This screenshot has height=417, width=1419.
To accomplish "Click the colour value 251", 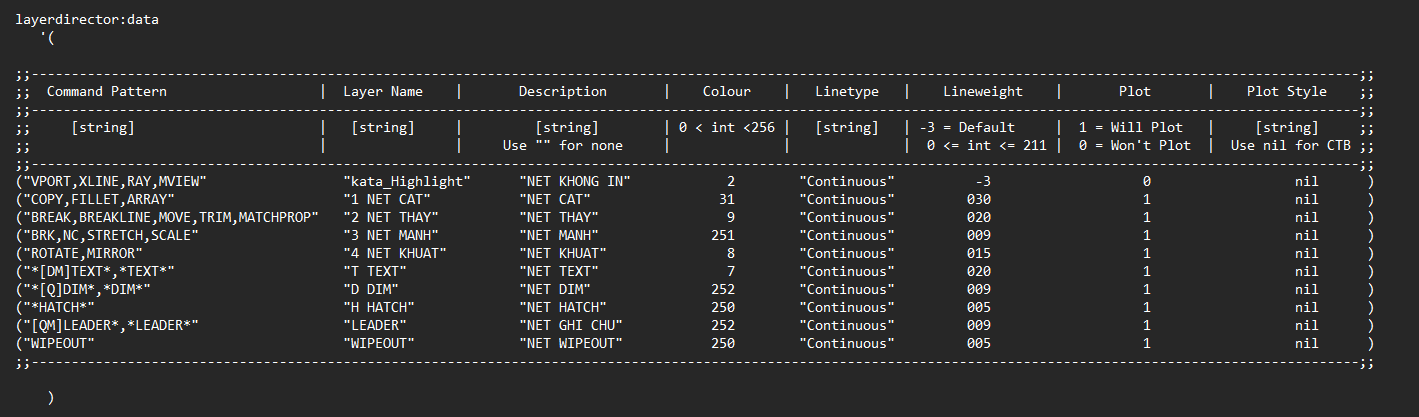I will (723, 235).
